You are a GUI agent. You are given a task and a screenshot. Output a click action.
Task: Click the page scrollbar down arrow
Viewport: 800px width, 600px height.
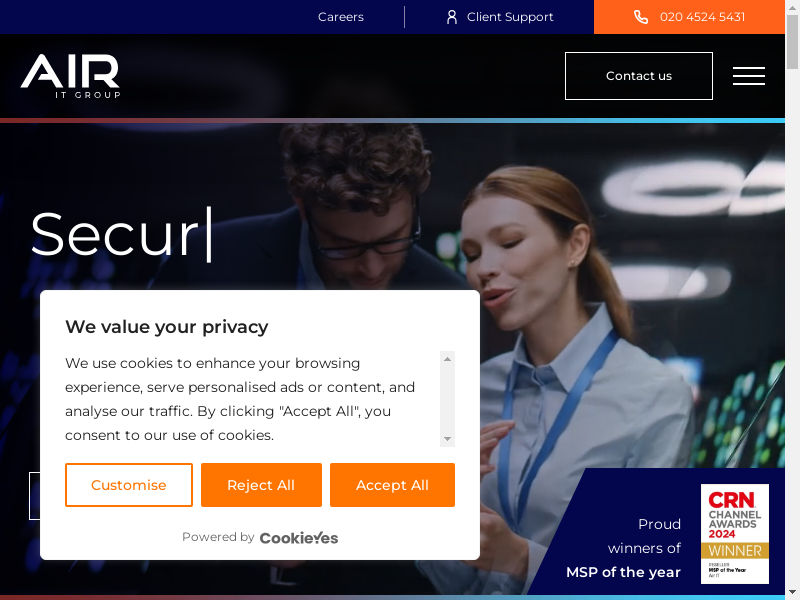coord(792,594)
